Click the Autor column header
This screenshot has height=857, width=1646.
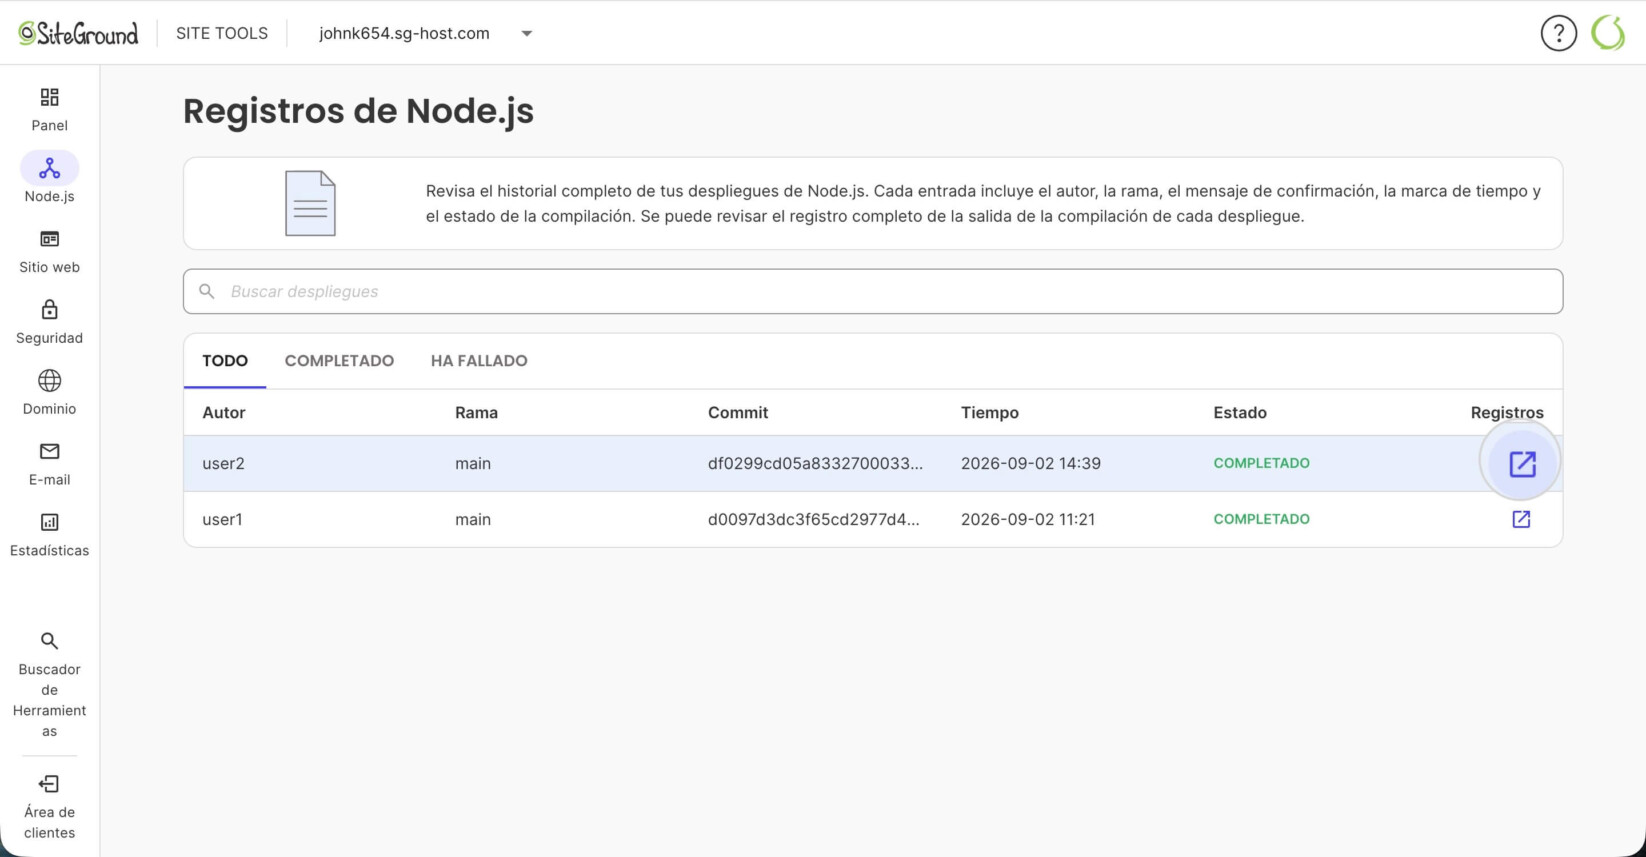coord(224,412)
